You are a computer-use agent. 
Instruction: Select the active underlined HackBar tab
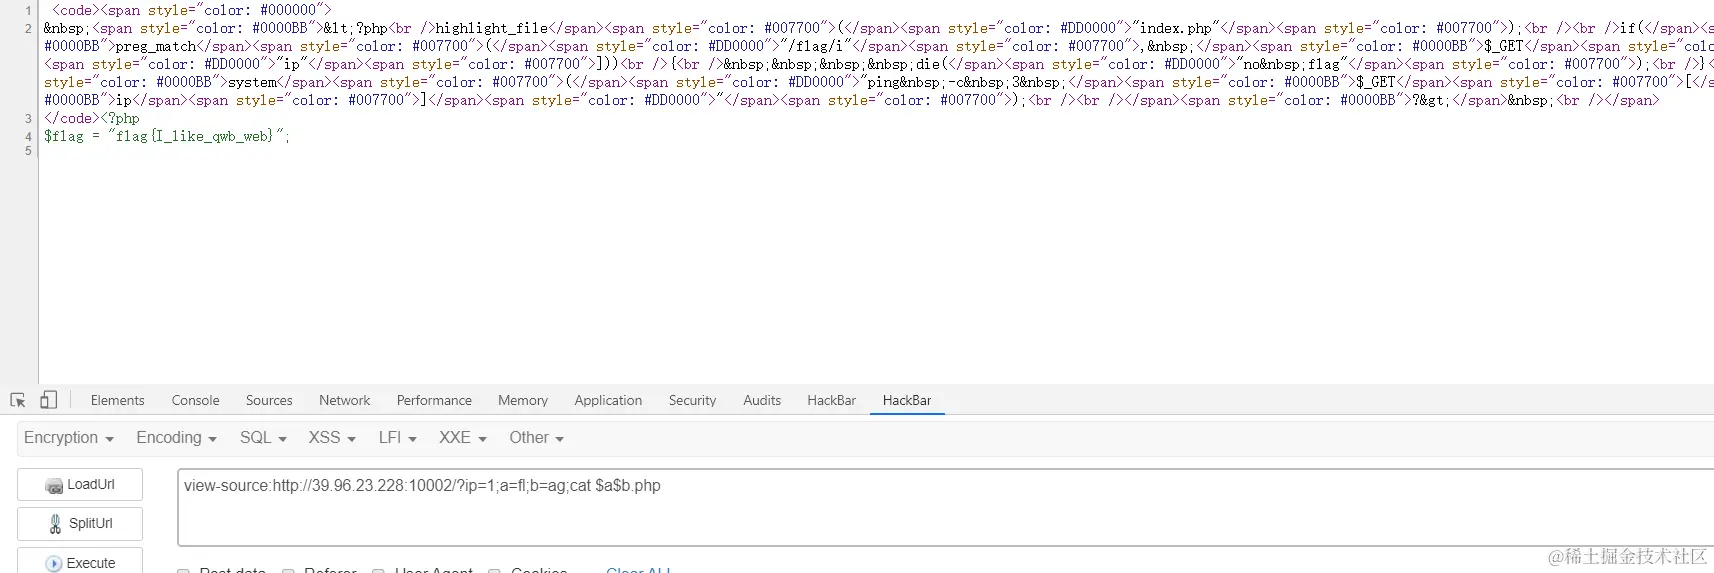907,400
